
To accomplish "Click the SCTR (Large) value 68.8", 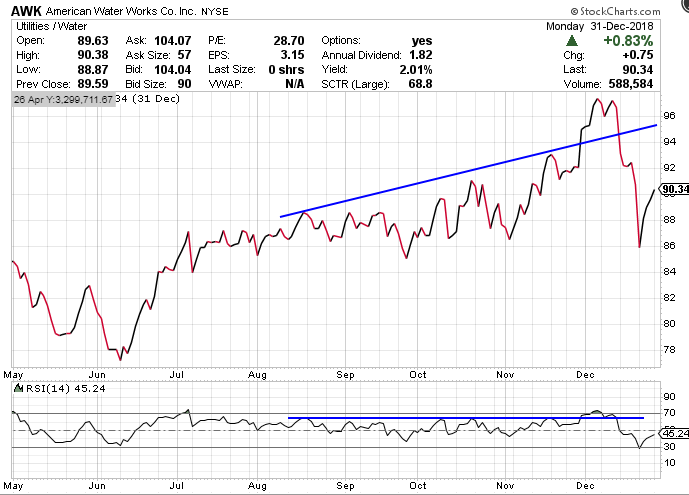I will 420,83.
